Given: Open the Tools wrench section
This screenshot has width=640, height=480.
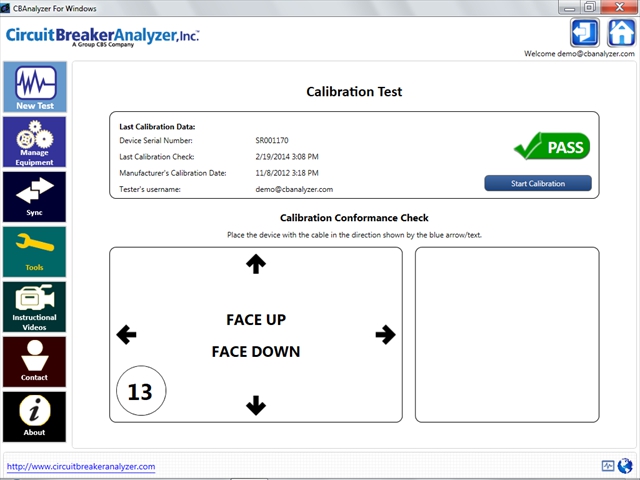Looking at the screenshot, I should point(35,252).
